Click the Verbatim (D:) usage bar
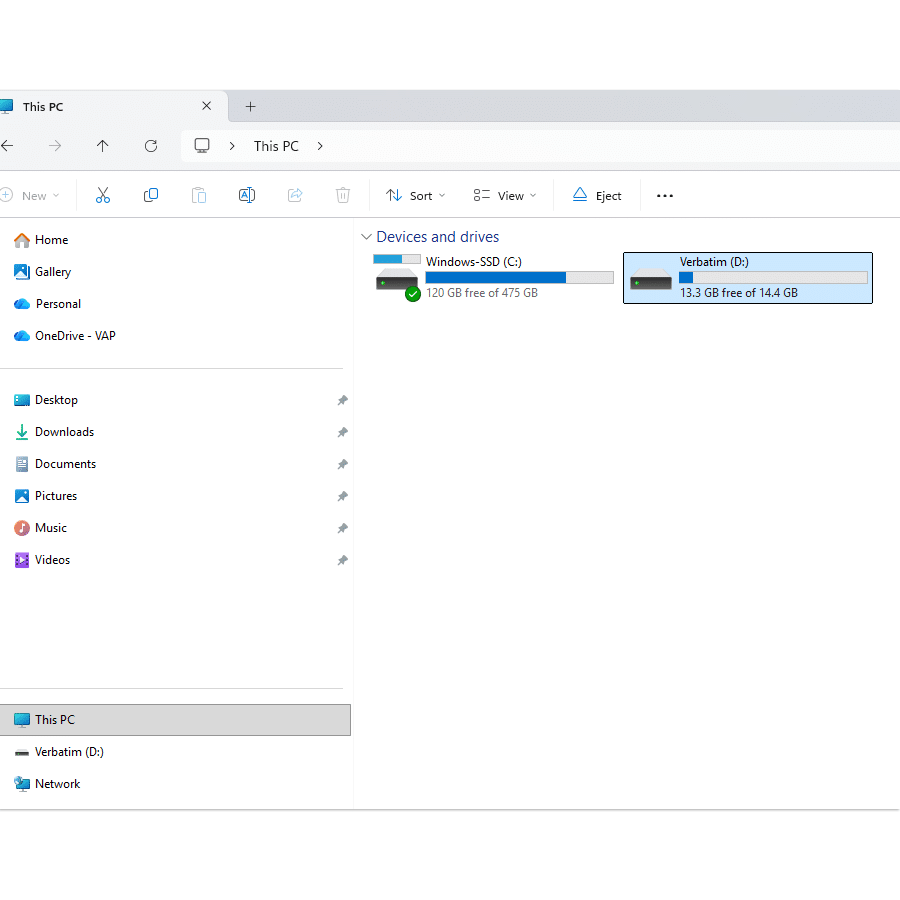900x900 pixels. pos(773,278)
